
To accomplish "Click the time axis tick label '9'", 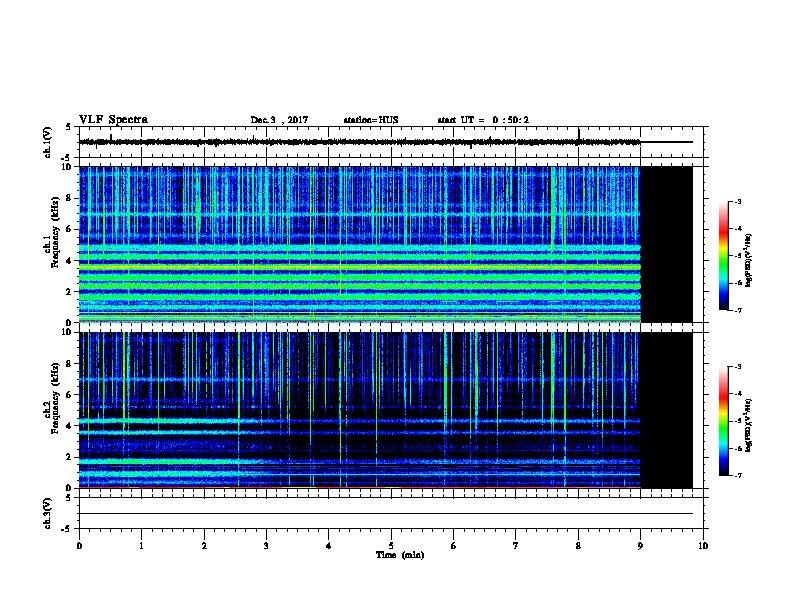I will pos(640,545).
